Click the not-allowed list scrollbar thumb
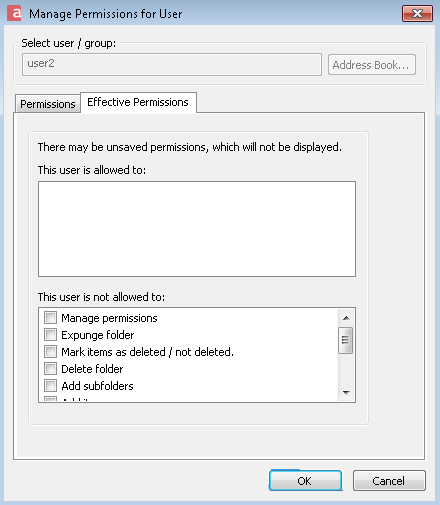The image size is (440, 505). pyautogui.click(x=346, y=340)
